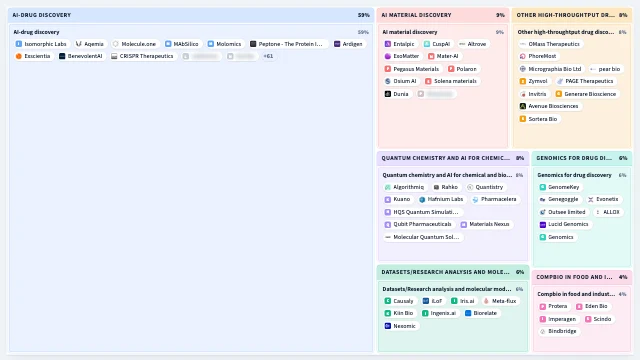Click the Causaly logo icon
The width and height of the screenshot is (640, 360).
click(388, 301)
